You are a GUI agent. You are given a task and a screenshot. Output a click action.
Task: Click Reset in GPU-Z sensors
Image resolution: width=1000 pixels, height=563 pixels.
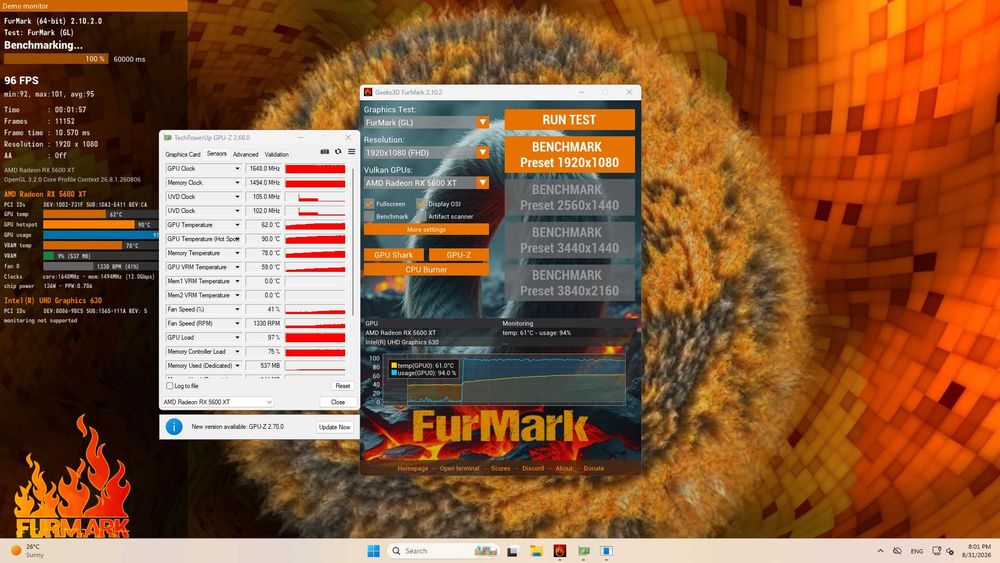point(342,386)
